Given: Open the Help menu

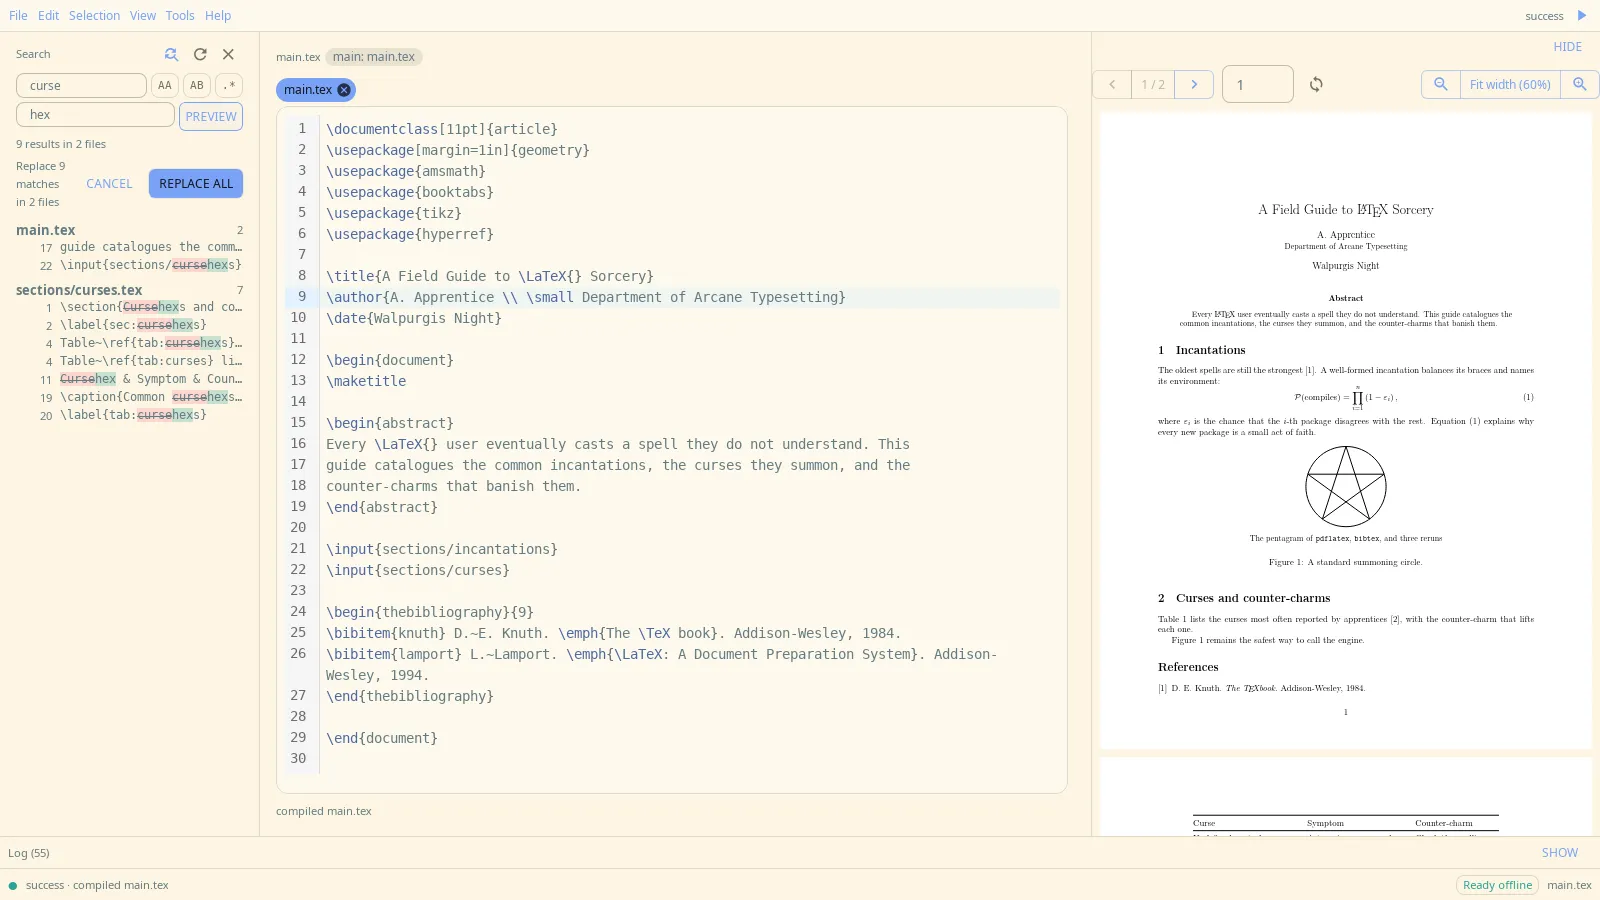Looking at the screenshot, I should click(x=218, y=16).
